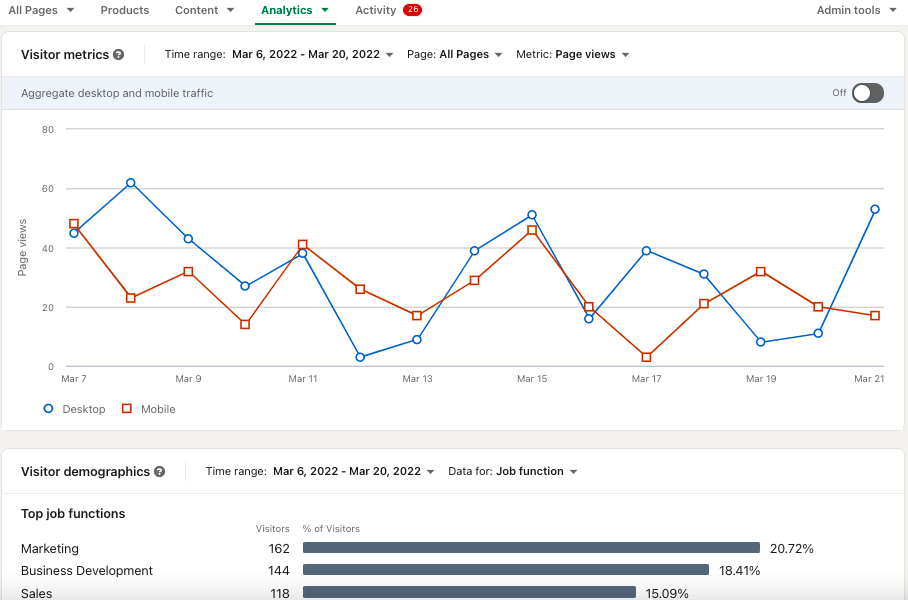908x600 pixels.
Task: Click the 20.72% percentage value
Action: tap(792, 548)
